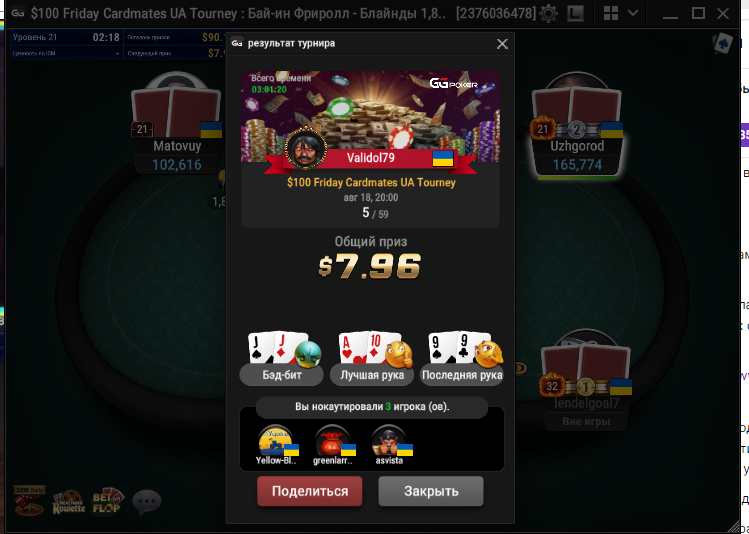Click knocked-out player asvista avatar
The image size is (749, 534).
pyautogui.click(x=389, y=441)
